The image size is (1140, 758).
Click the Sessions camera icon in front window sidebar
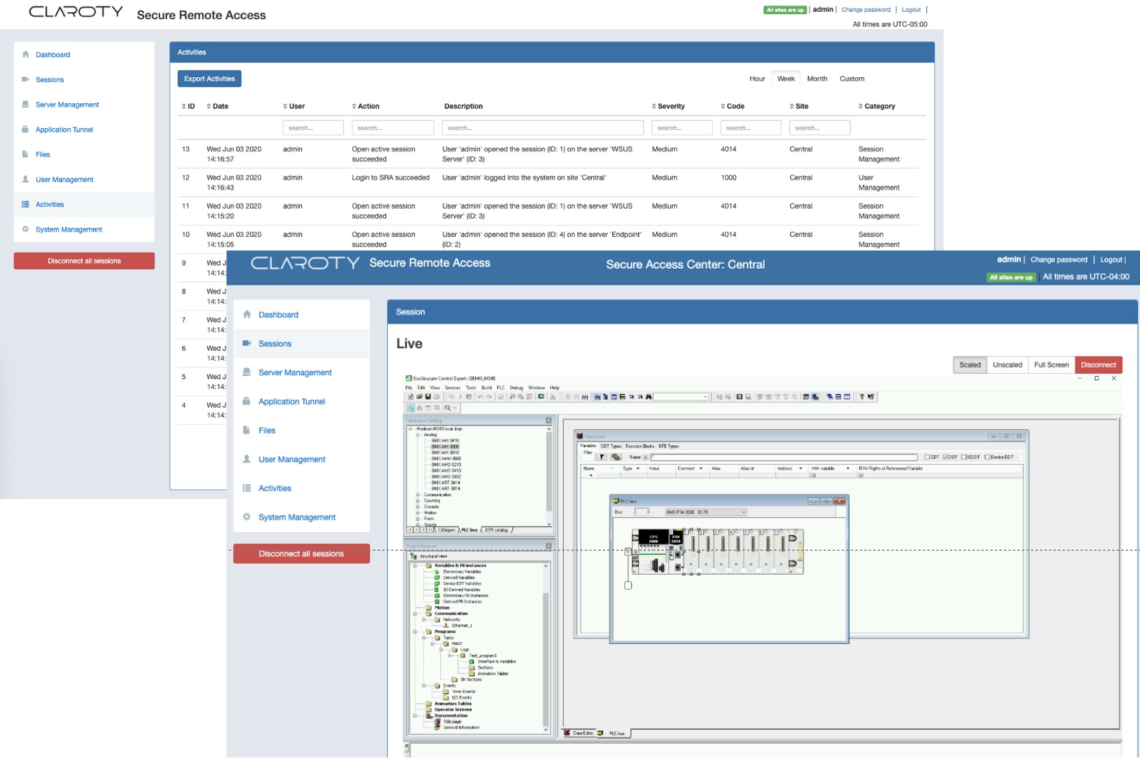pyautogui.click(x=246, y=343)
